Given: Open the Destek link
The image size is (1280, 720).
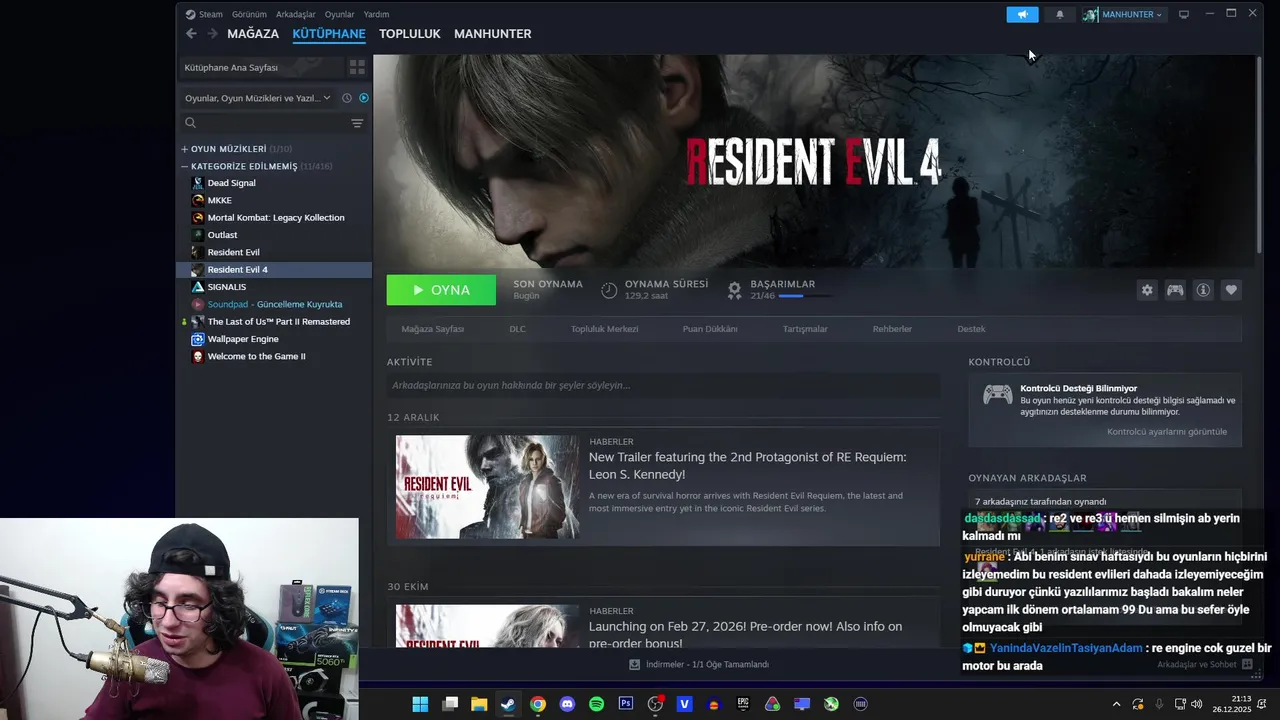Looking at the screenshot, I should (x=971, y=329).
